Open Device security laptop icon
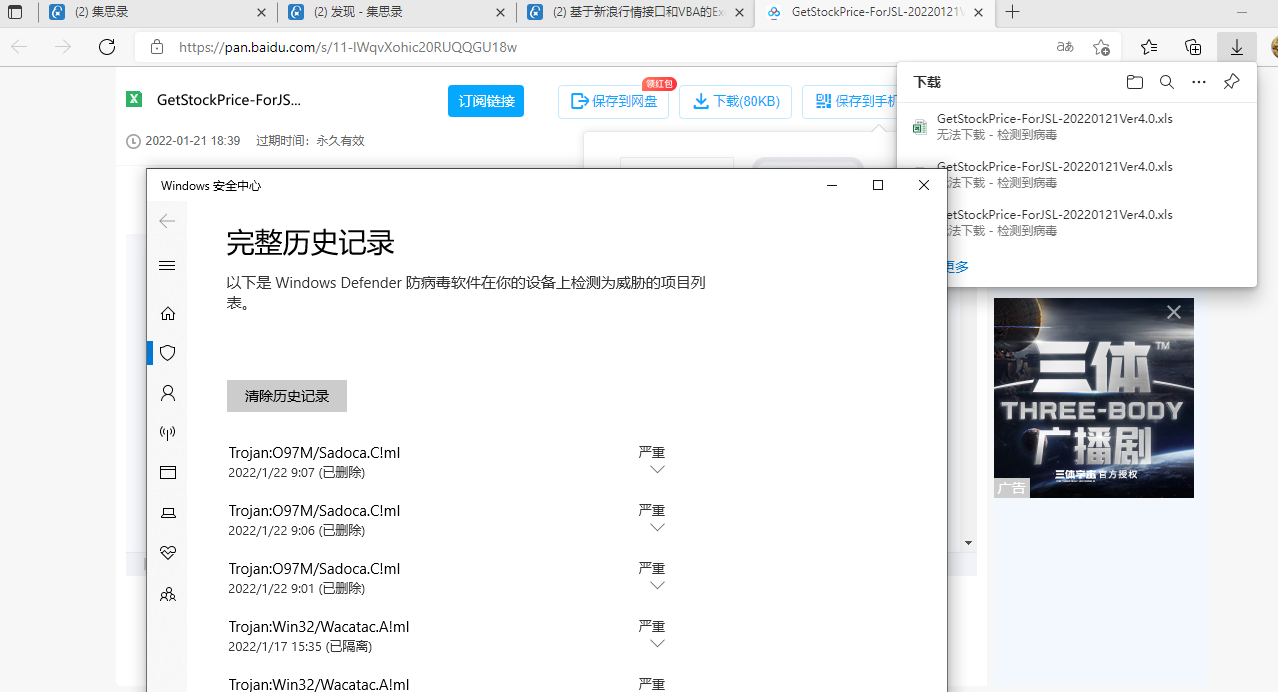Screen dimensions: 1278x692 coord(168,513)
